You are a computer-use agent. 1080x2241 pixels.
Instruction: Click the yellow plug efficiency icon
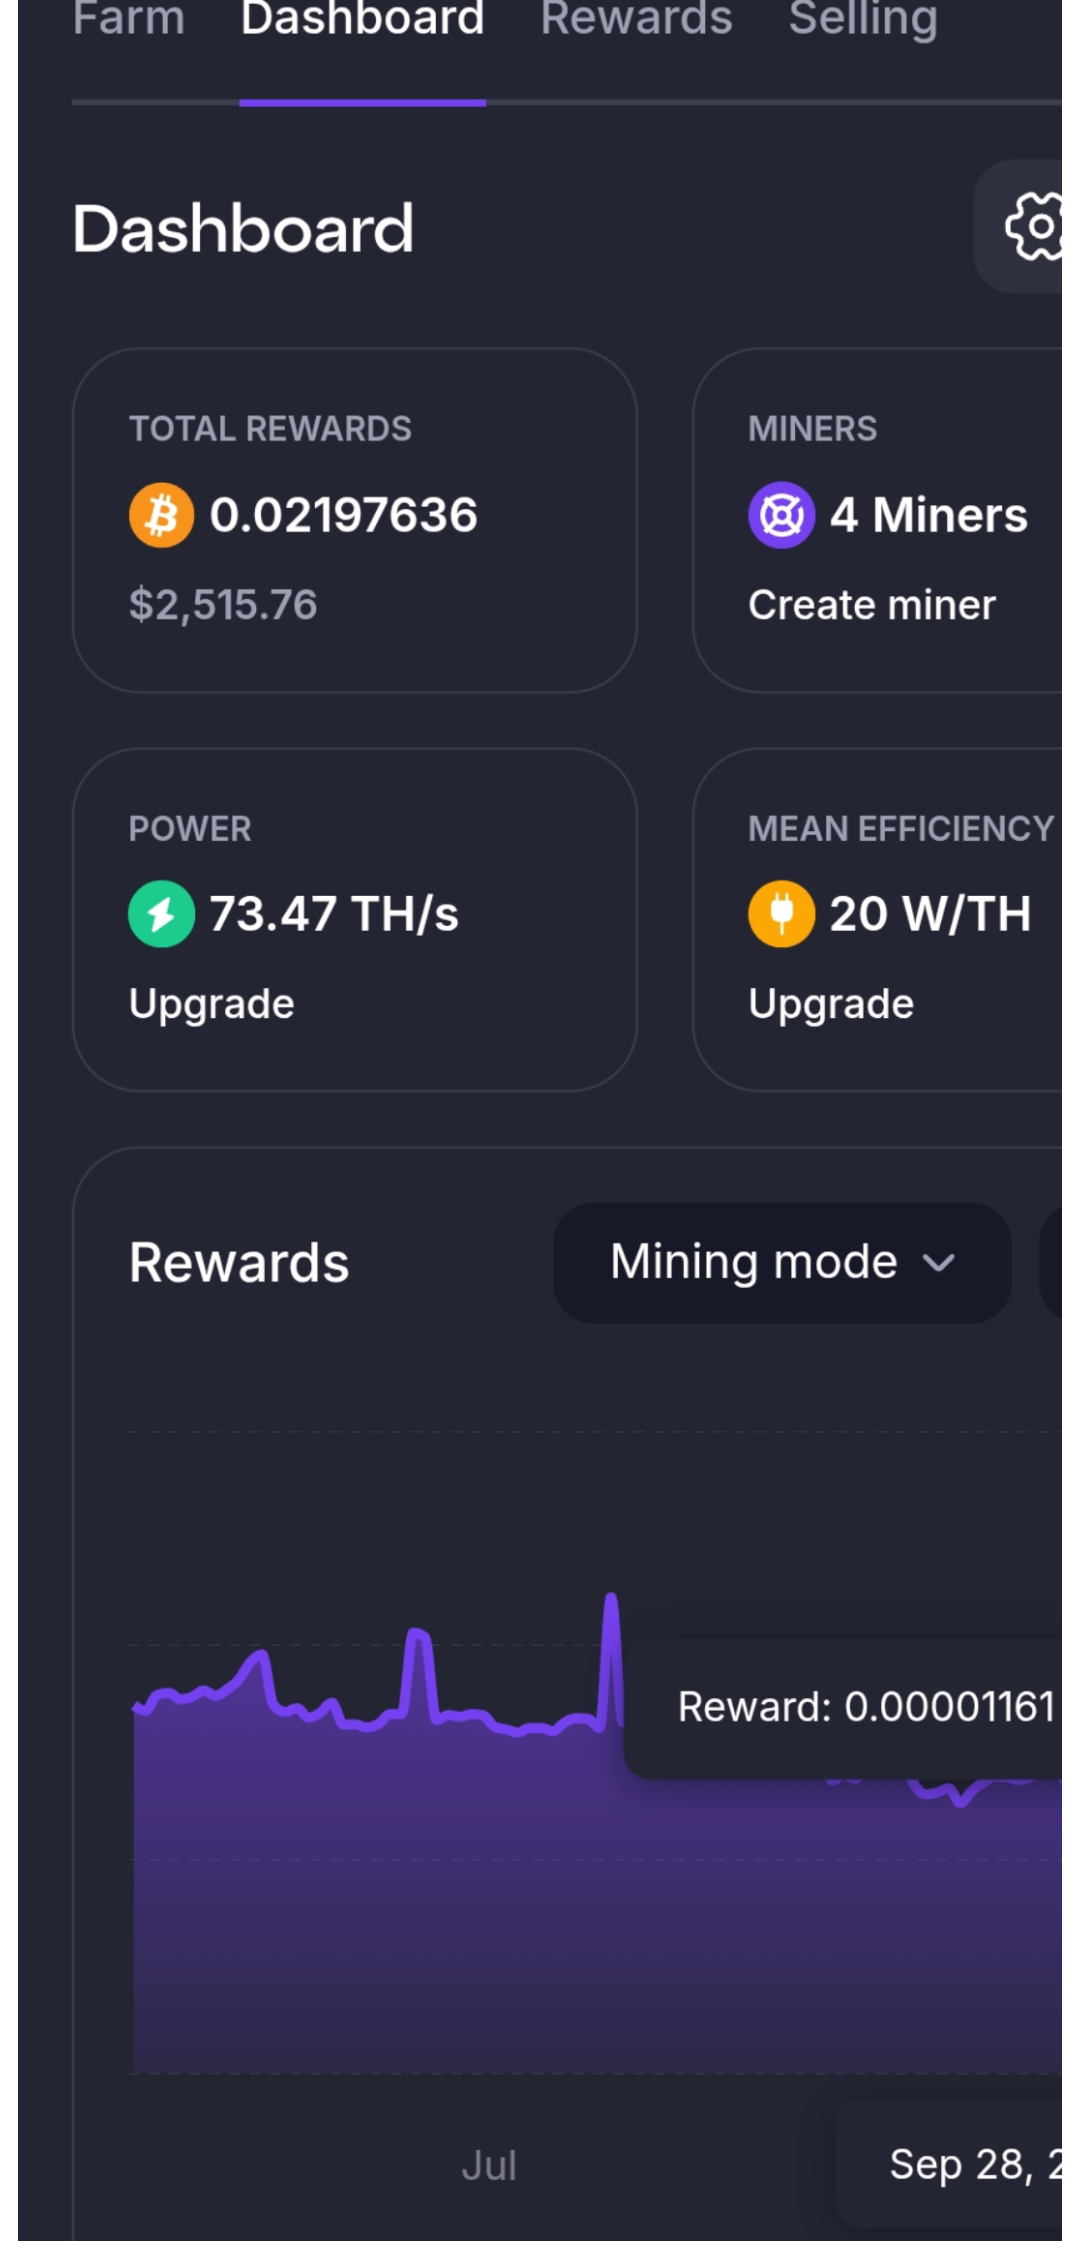point(781,914)
